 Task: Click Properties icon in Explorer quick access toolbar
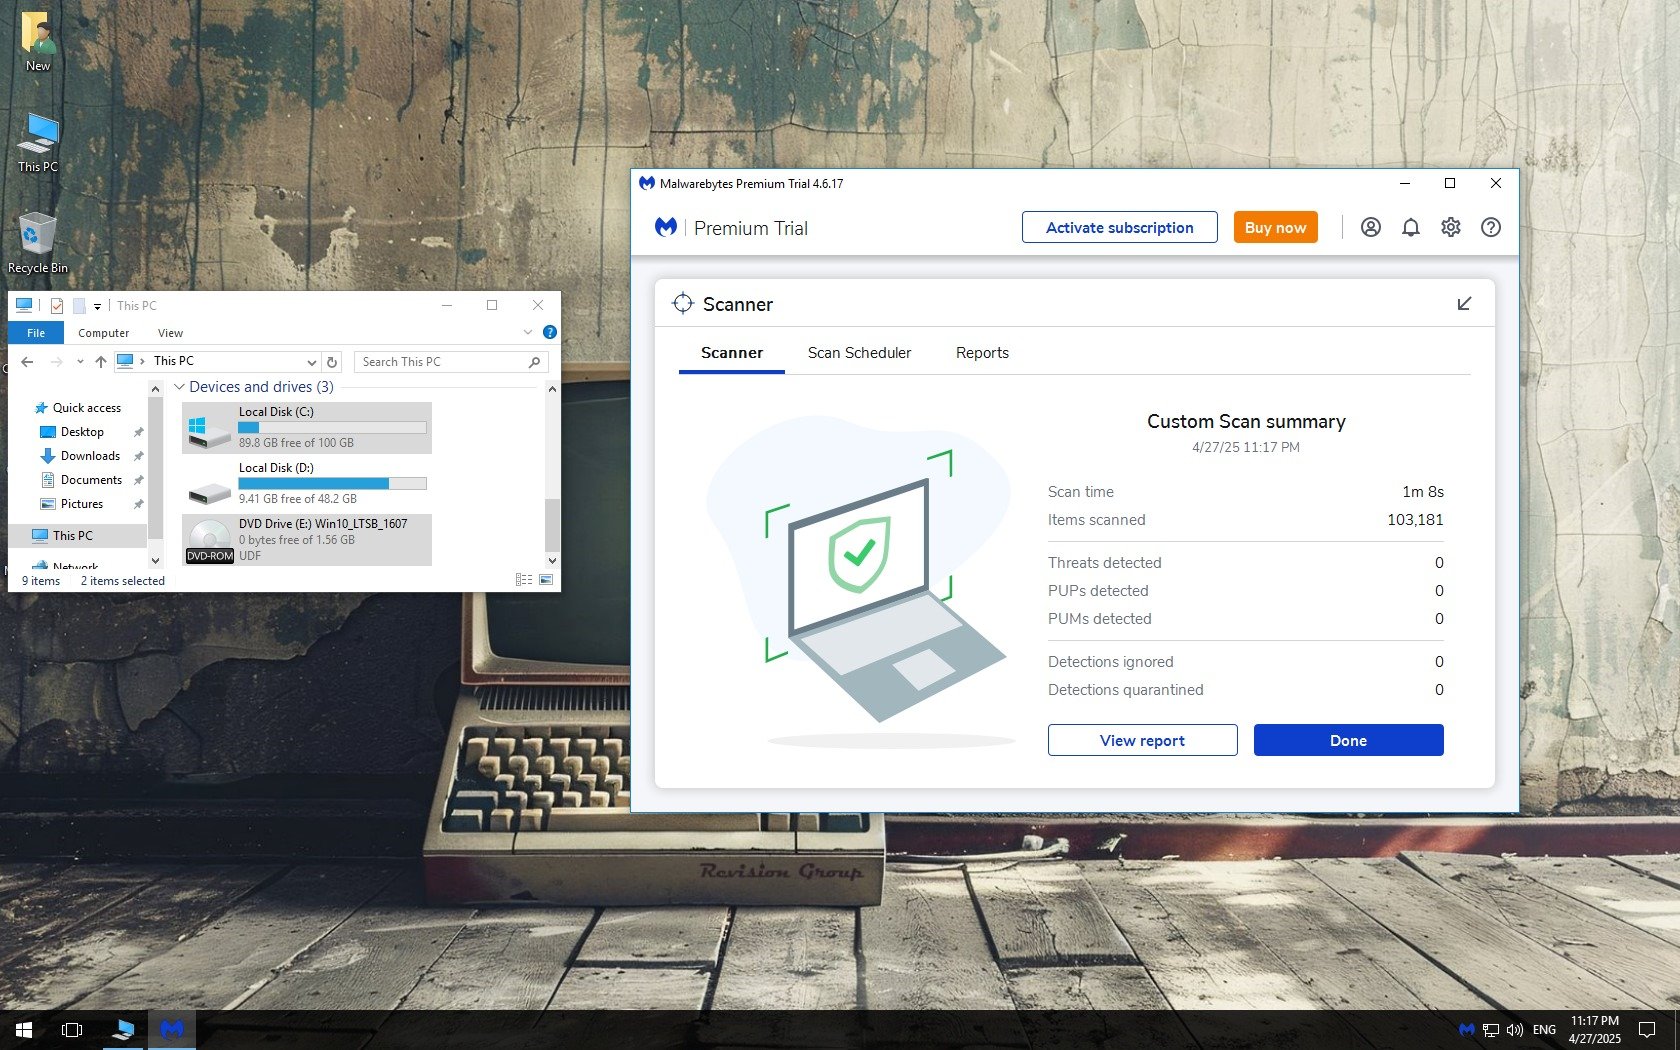coord(57,305)
